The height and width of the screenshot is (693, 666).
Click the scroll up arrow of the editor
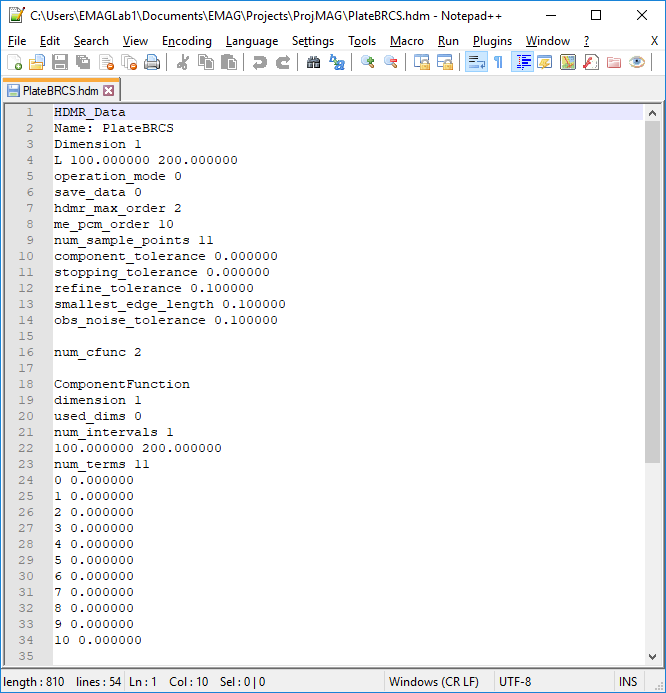coord(652,113)
